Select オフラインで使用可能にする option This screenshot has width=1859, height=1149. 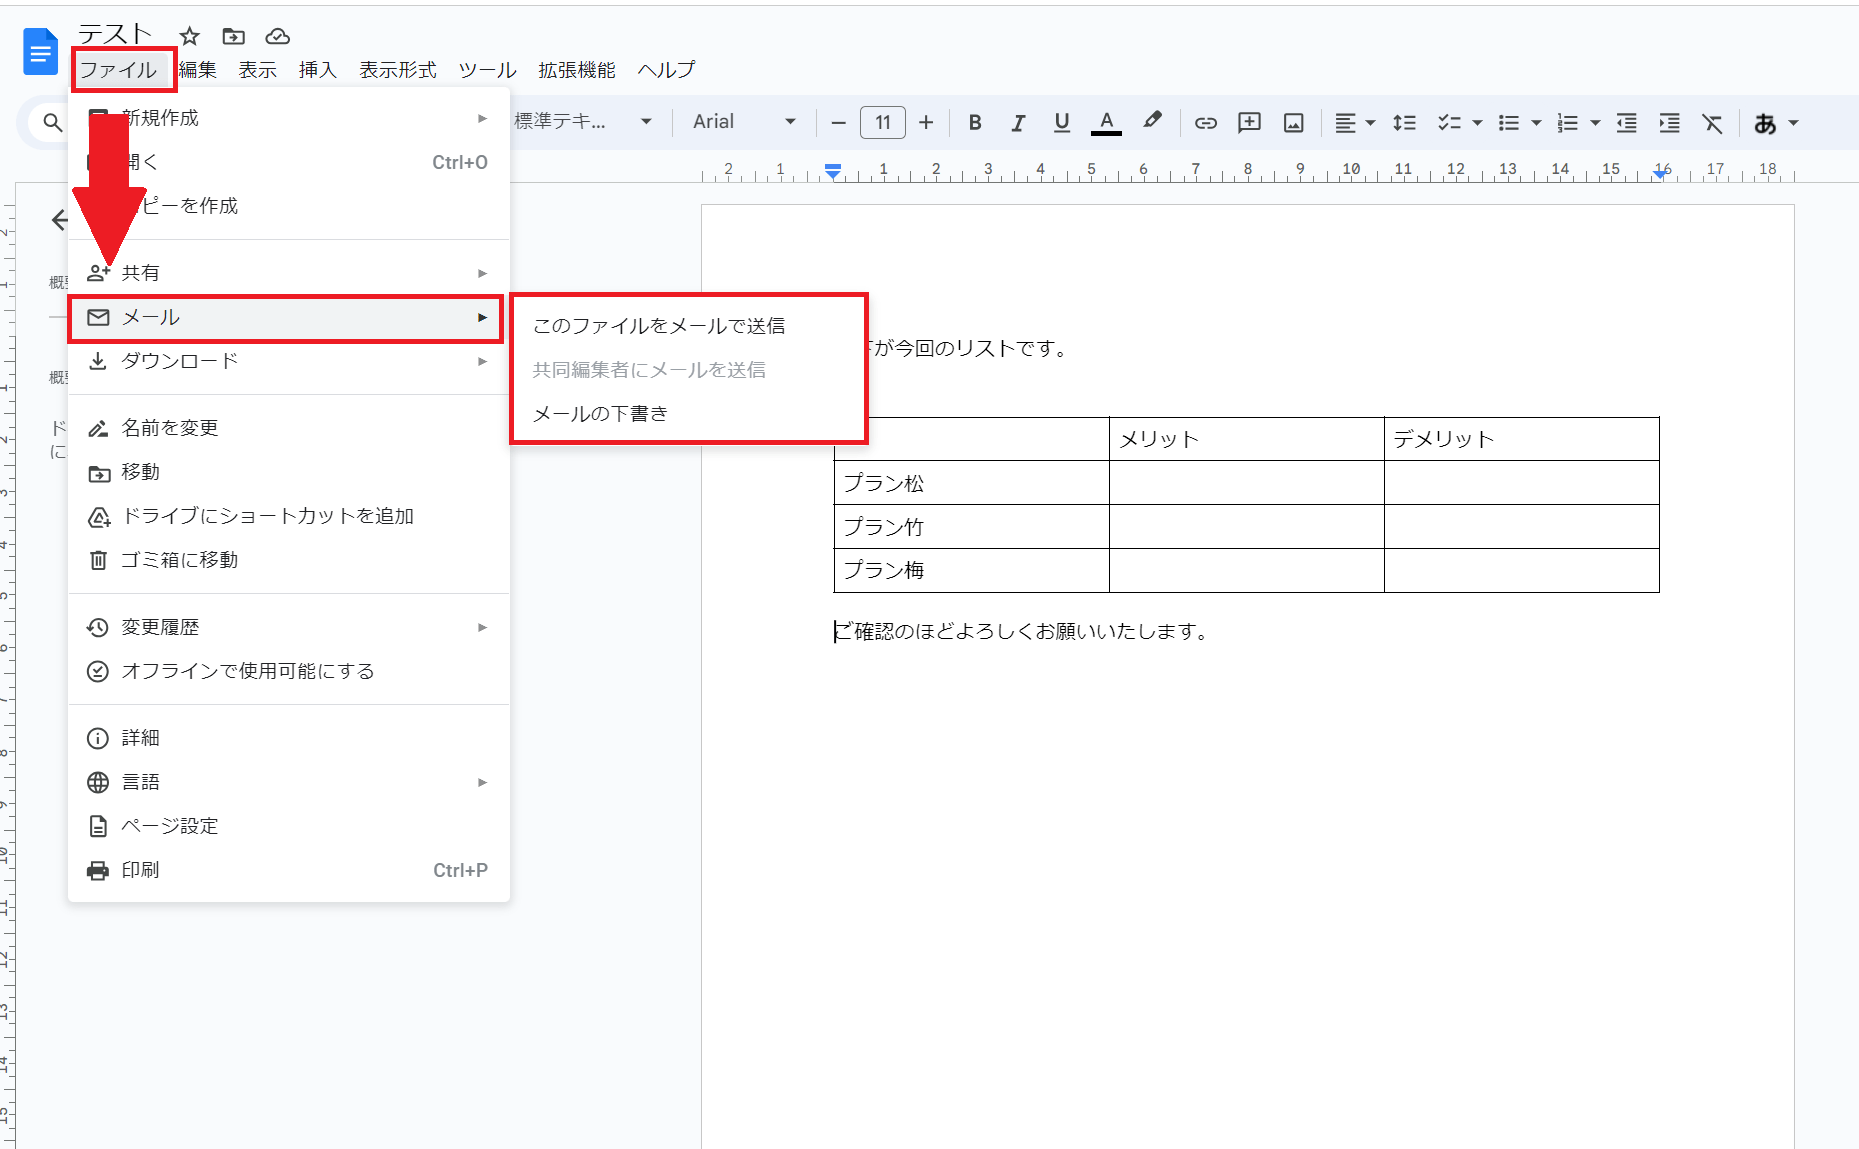point(247,671)
